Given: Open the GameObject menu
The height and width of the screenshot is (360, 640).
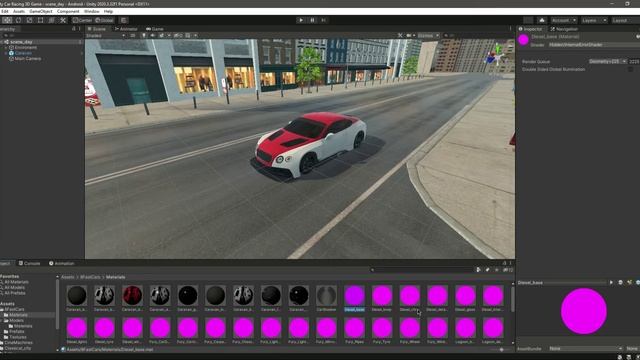Looking at the screenshot, I should pos(41,11).
